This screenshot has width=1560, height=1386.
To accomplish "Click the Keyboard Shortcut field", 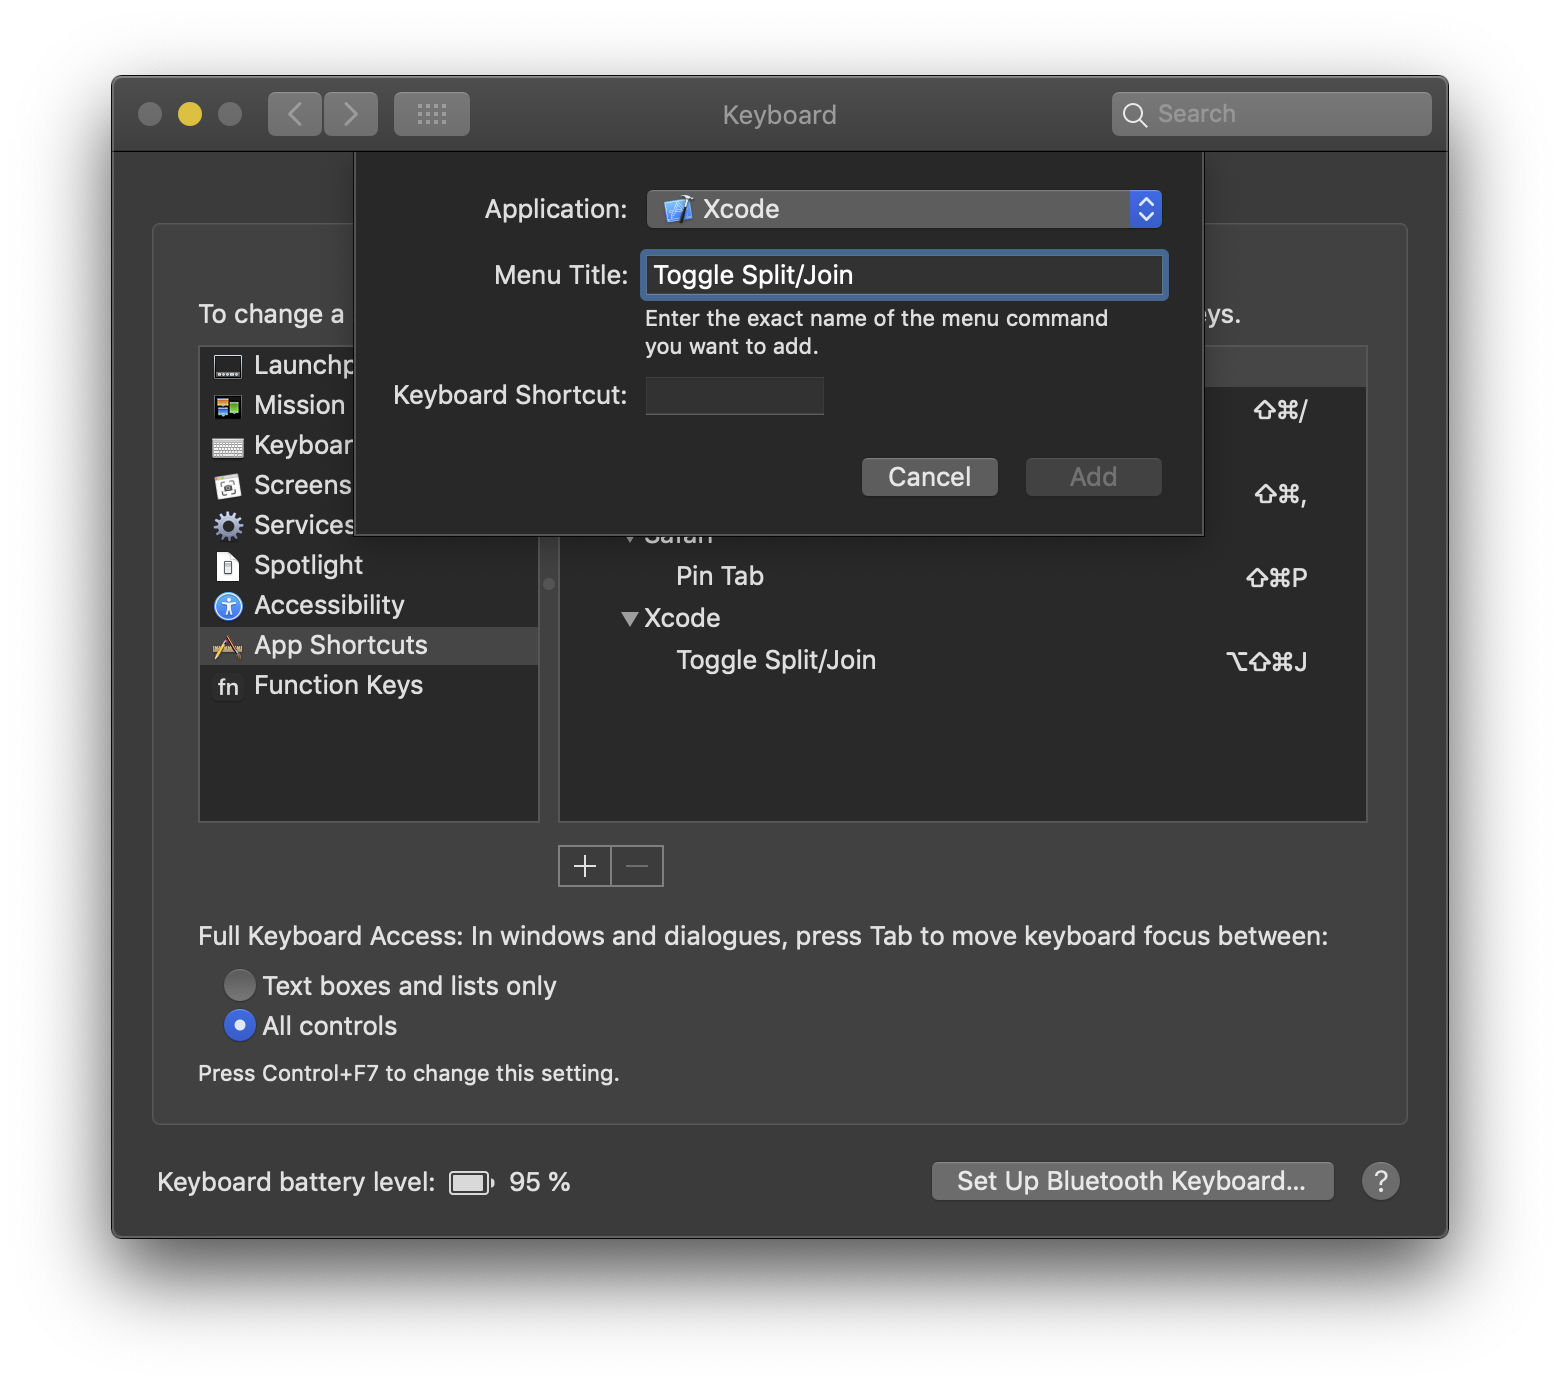I will [735, 396].
